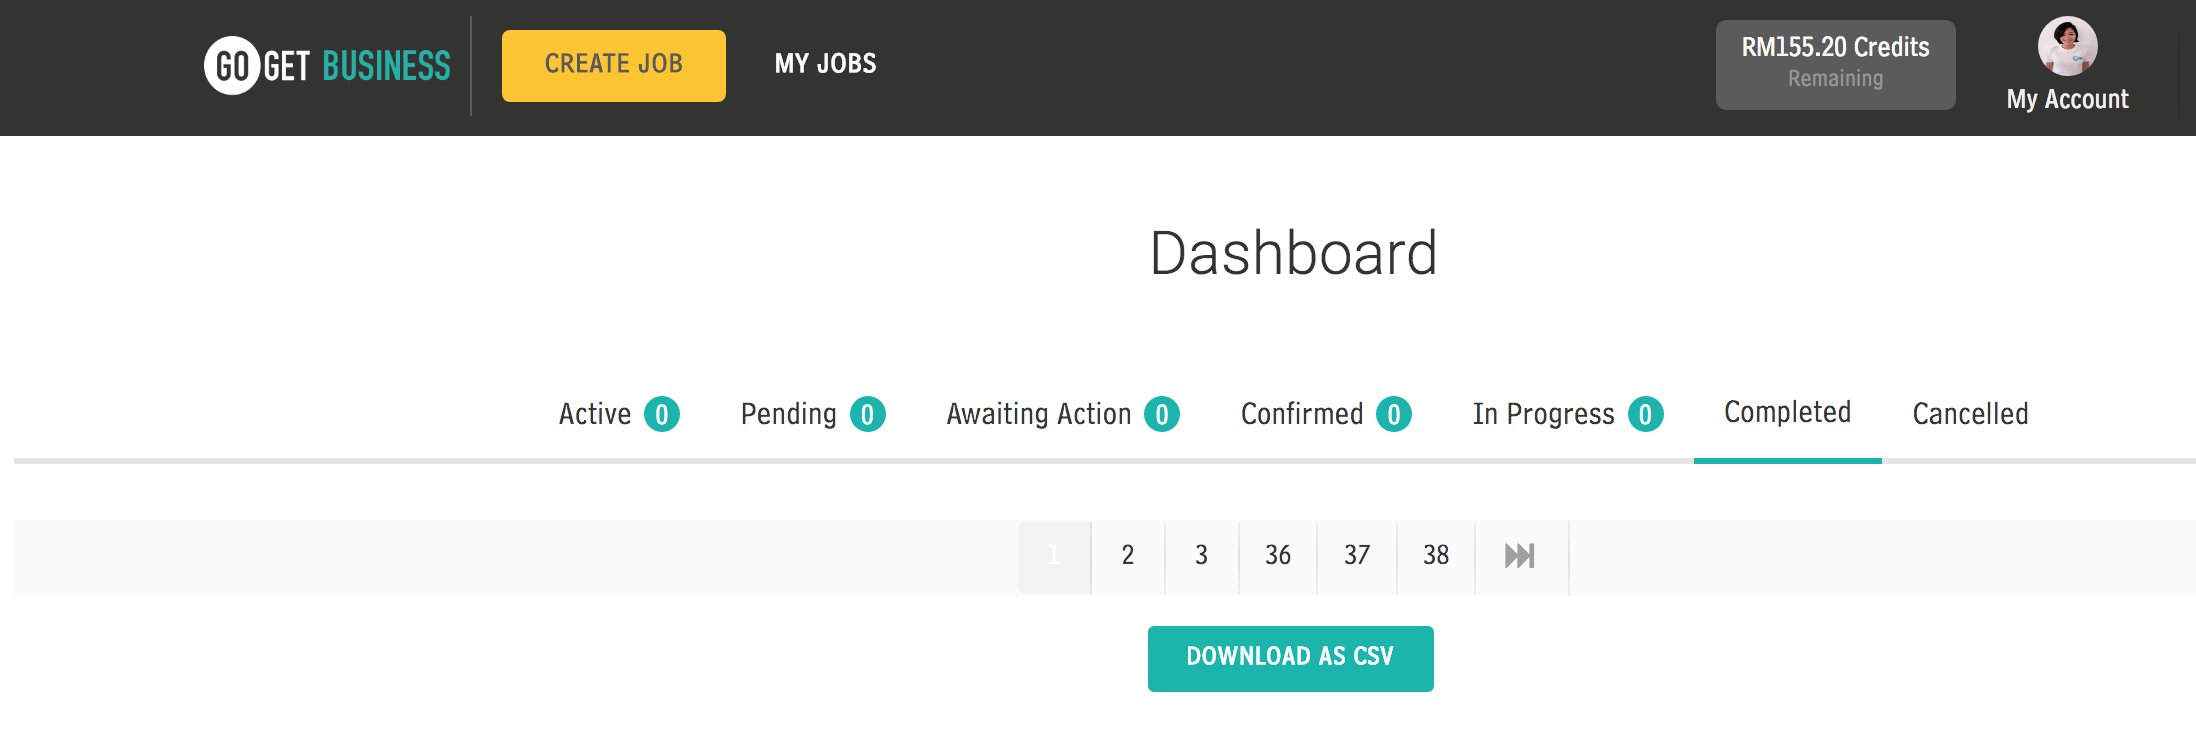Check the RM155.20 Credits Remaining box
2196x730 pixels.
coord(1835,64)
